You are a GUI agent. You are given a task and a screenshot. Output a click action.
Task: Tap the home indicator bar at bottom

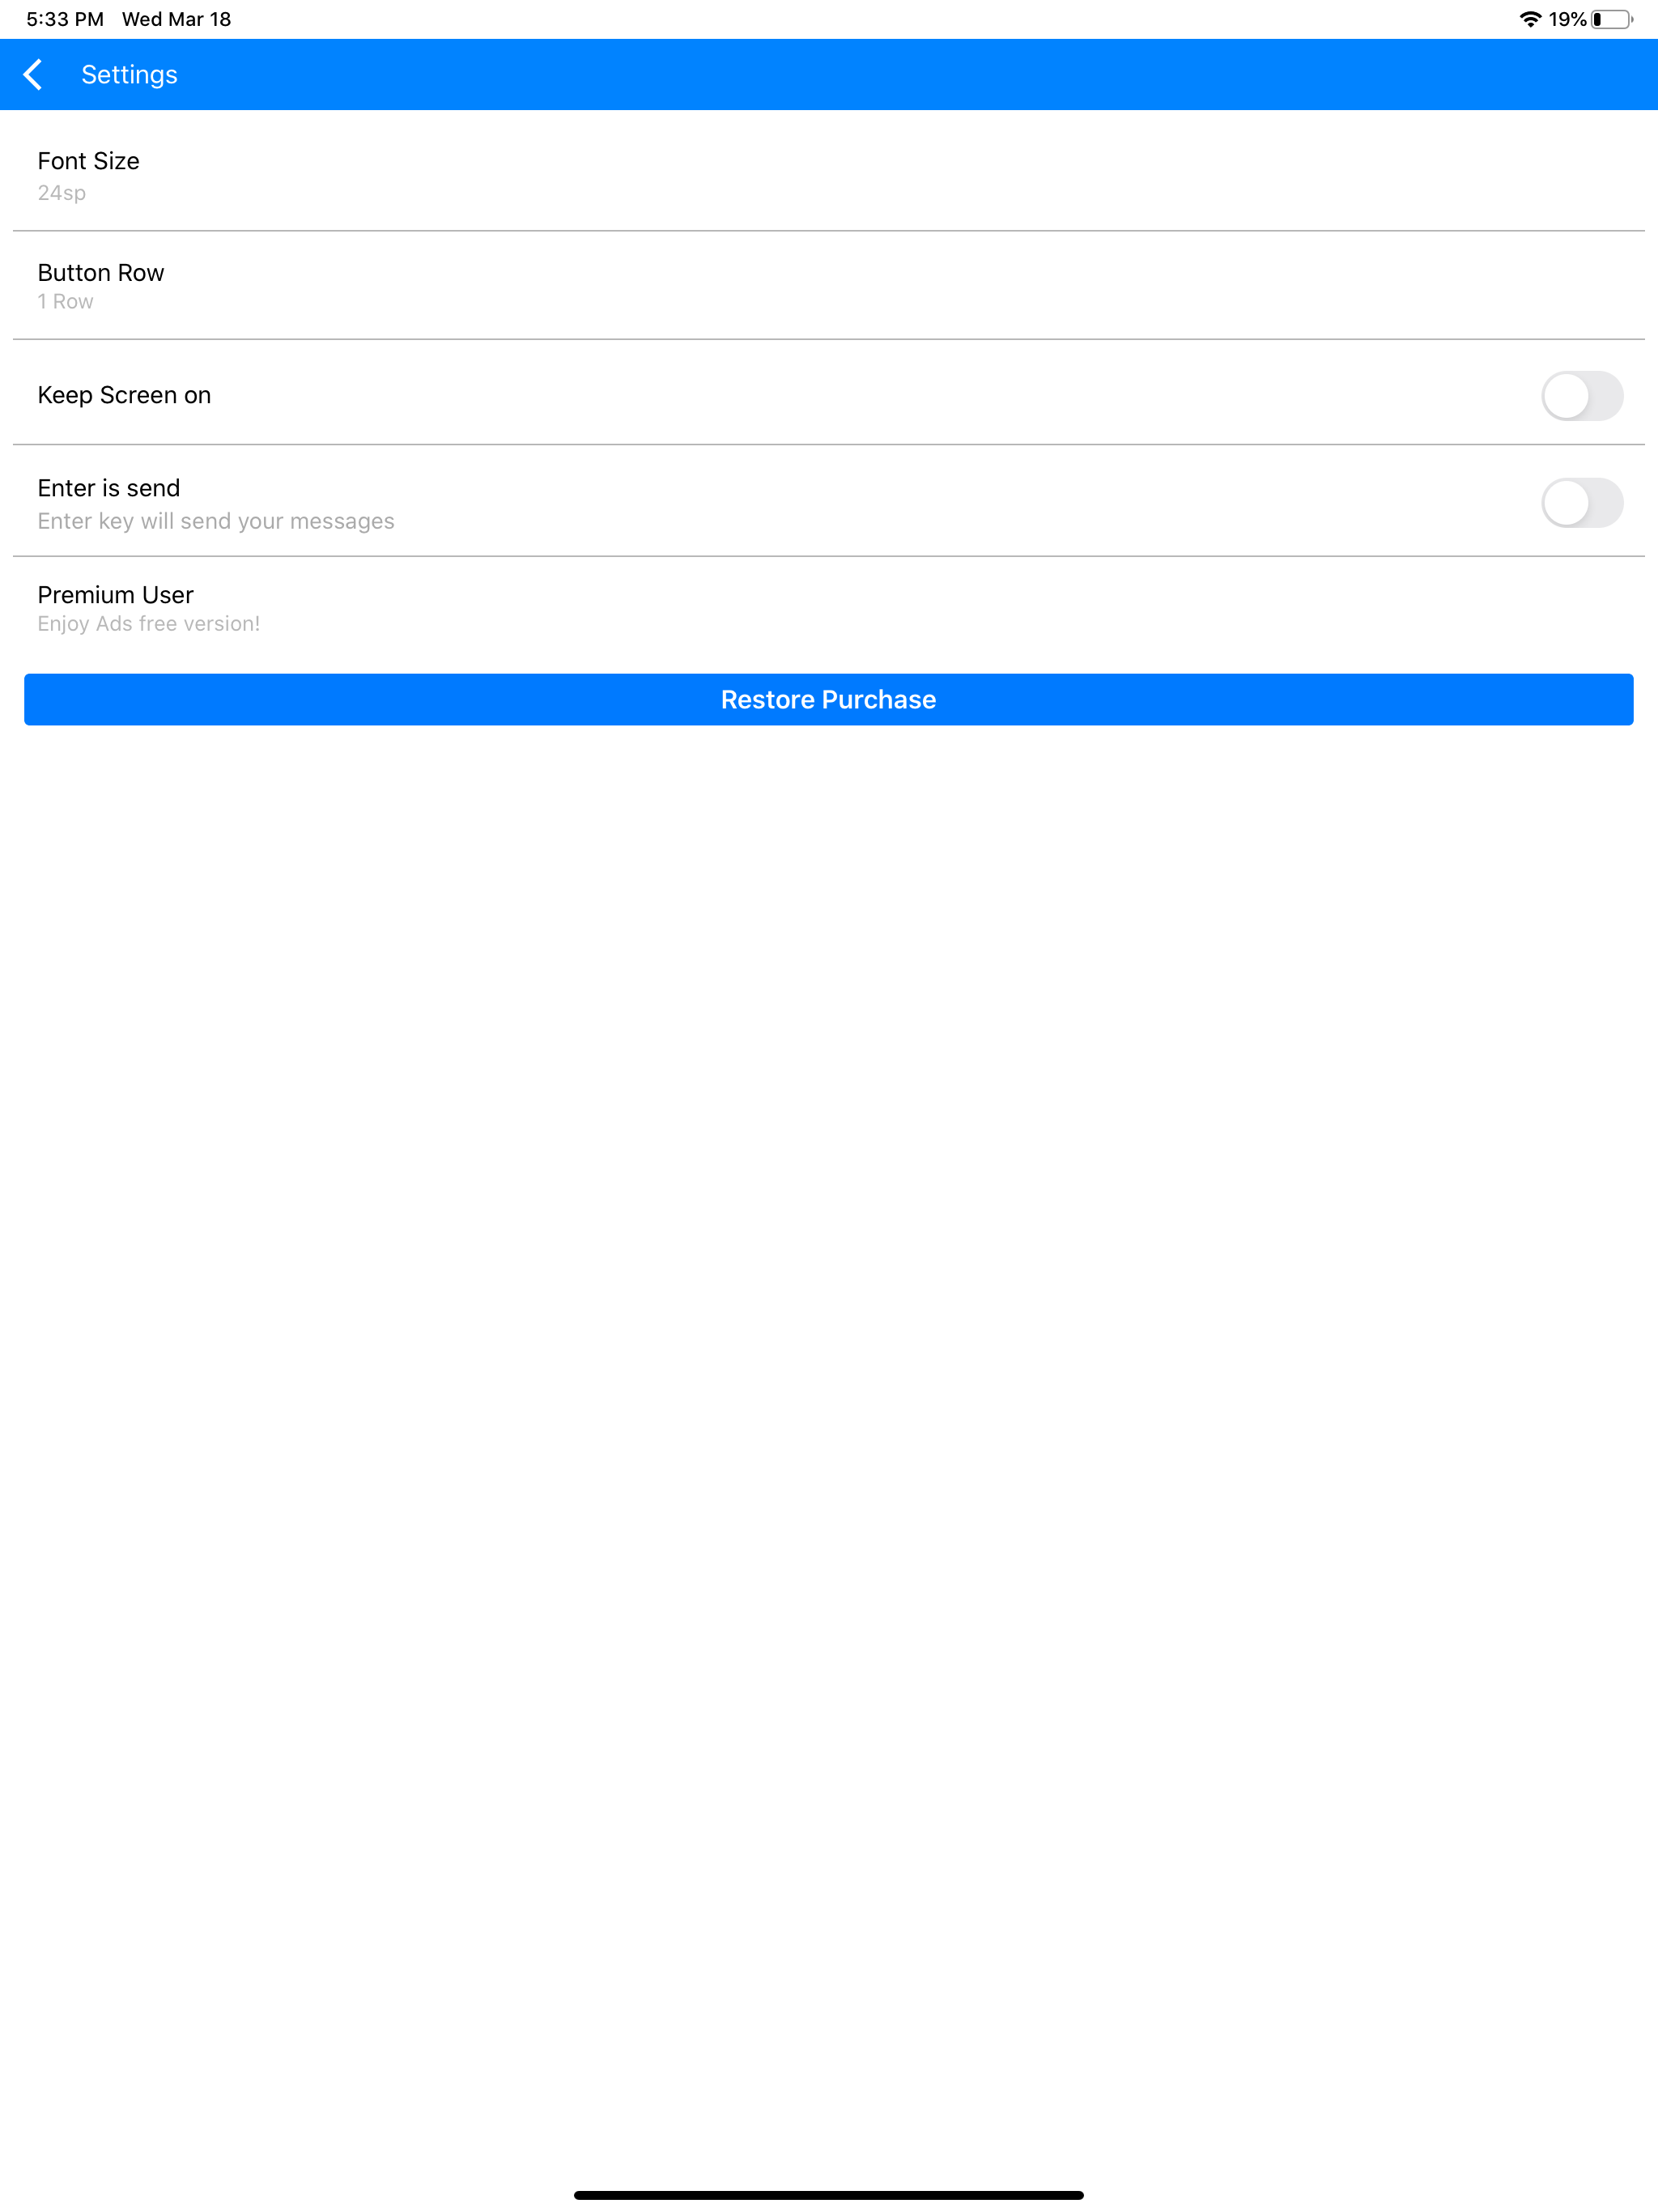point(829,2193)
